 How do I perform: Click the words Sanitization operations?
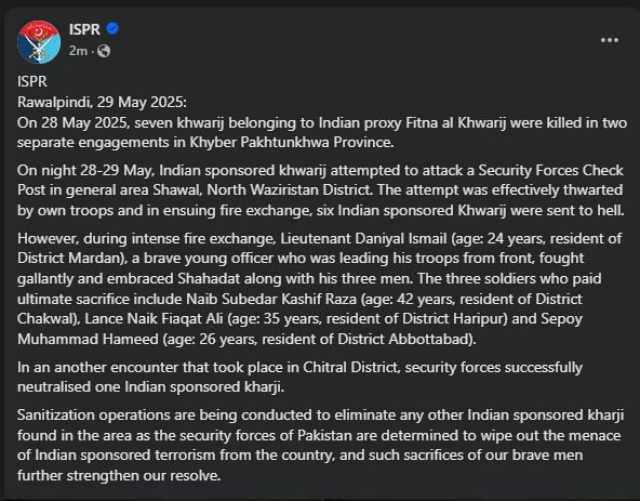point(93,415)
